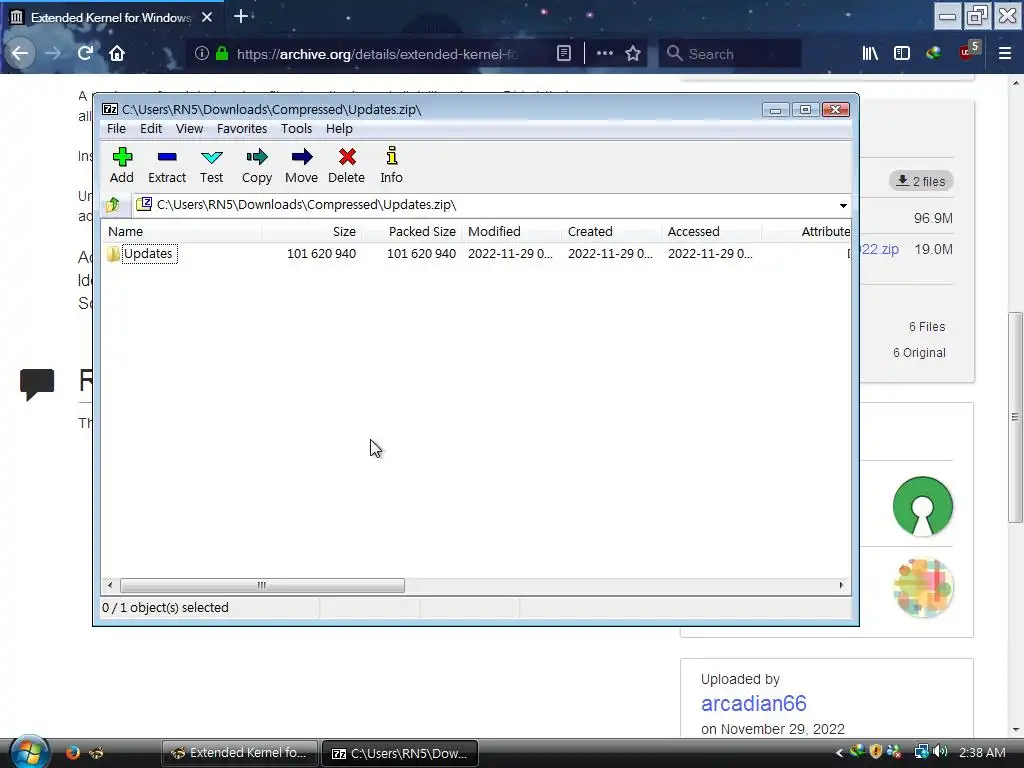This screenshot has width=1024, height=768.
Task: Open the 7-Zip File menu
Action: 116,129
